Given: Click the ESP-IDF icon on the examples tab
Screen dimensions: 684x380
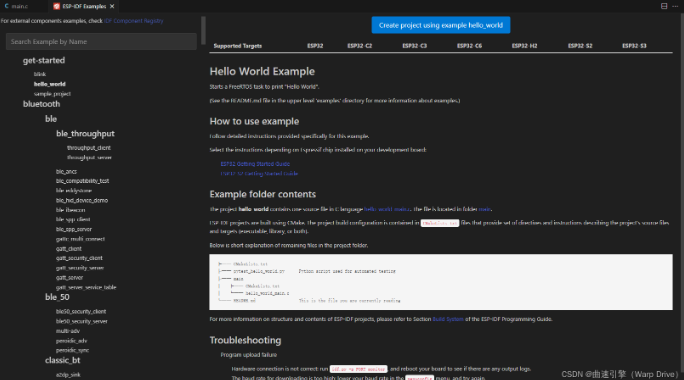Looking at the screenshot, I should tap(56, 6).
